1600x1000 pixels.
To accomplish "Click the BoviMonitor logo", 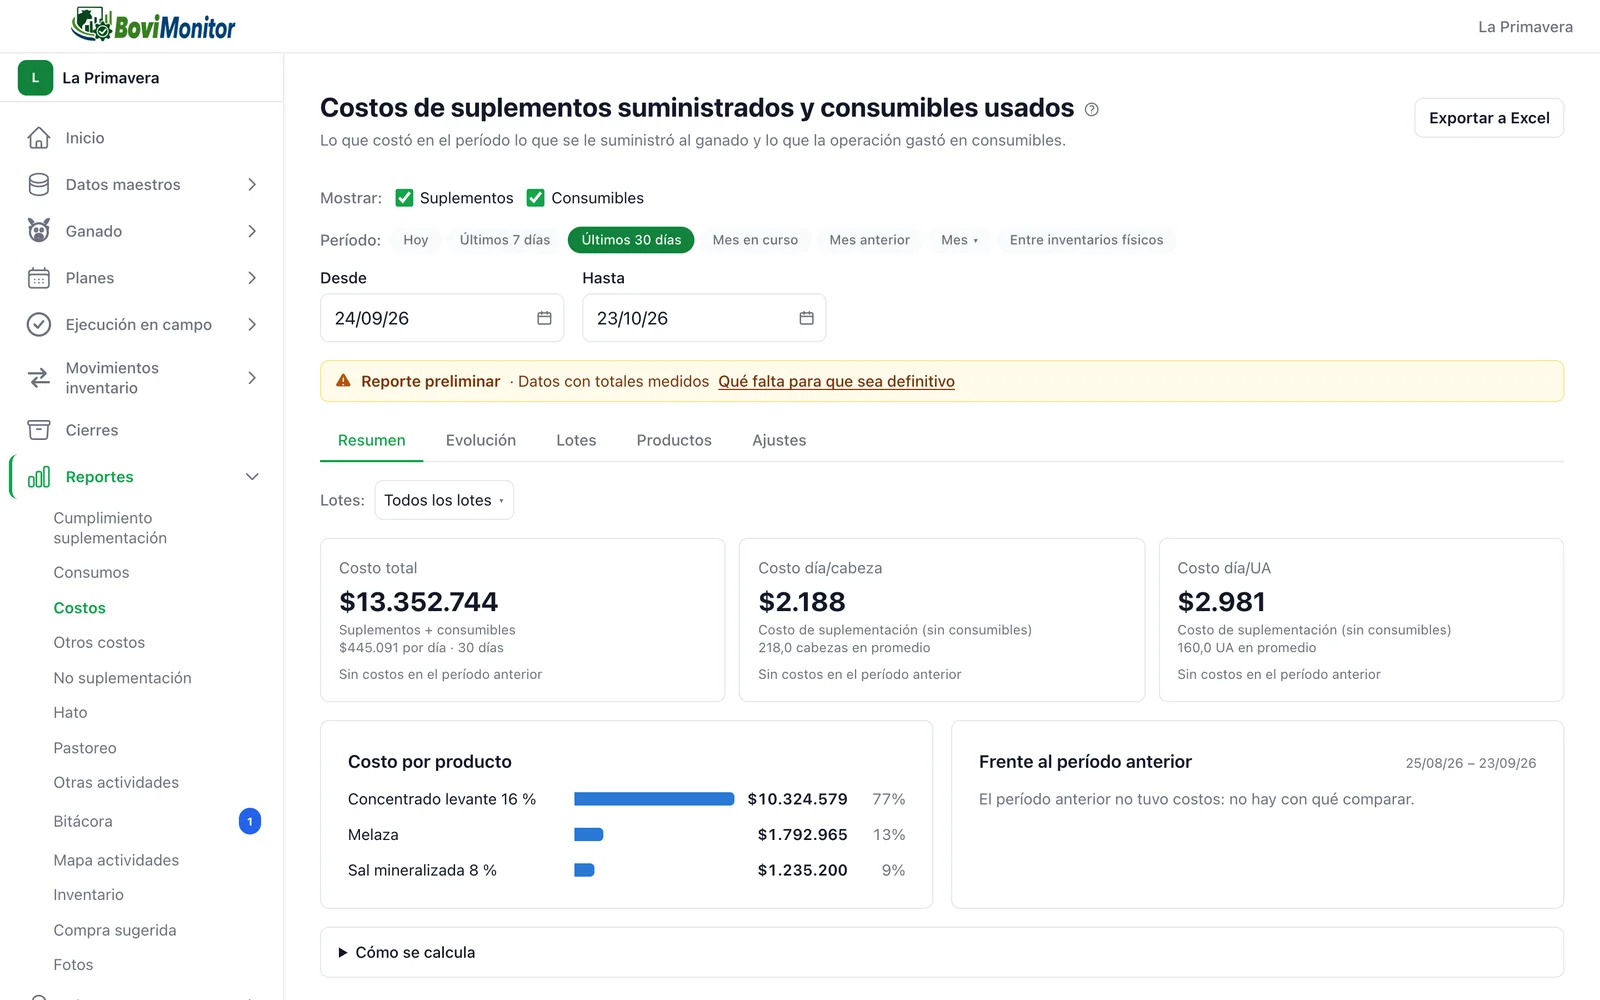I will (x=153, y=25).
